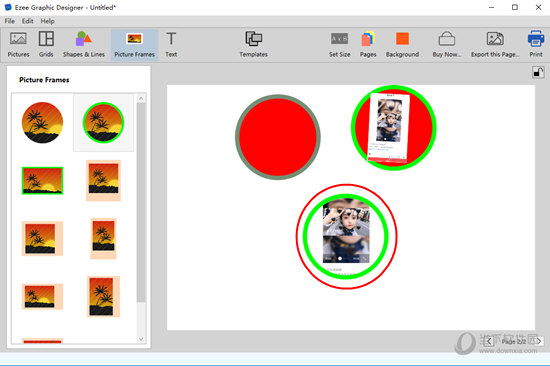This screenshot has width=550, height=366.
Task: Choose the square peach frame in third row left
Action: click(x=42, y=239)
